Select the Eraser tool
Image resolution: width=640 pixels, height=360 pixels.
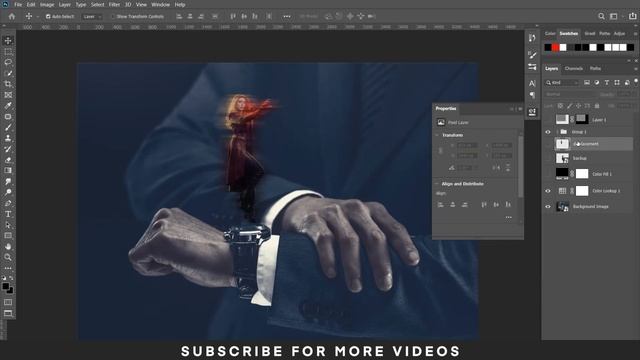click(8, 160)
